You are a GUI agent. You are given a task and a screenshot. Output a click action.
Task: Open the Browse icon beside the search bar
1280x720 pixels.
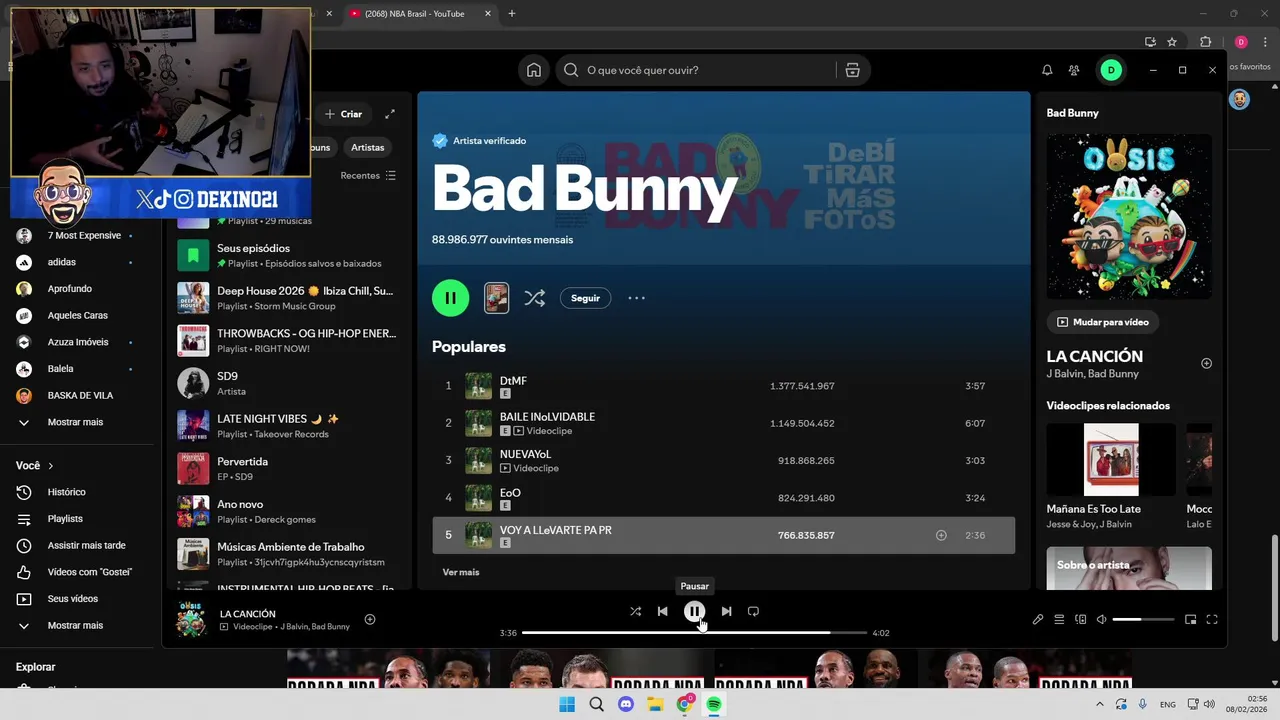click(852, 70)
